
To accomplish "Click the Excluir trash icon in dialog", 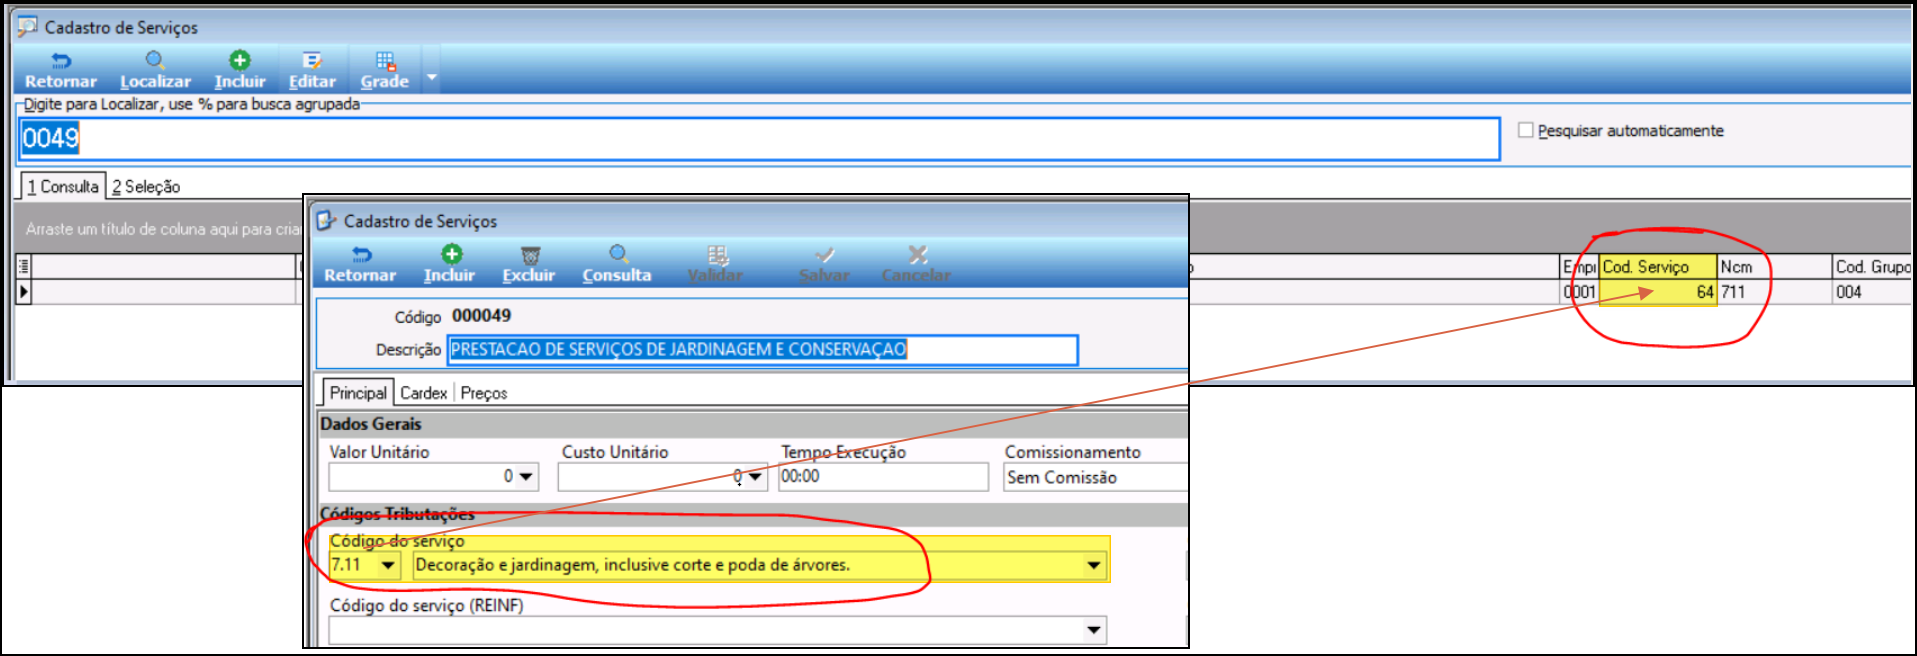I will pyautogui.click(x=529, y=256).
